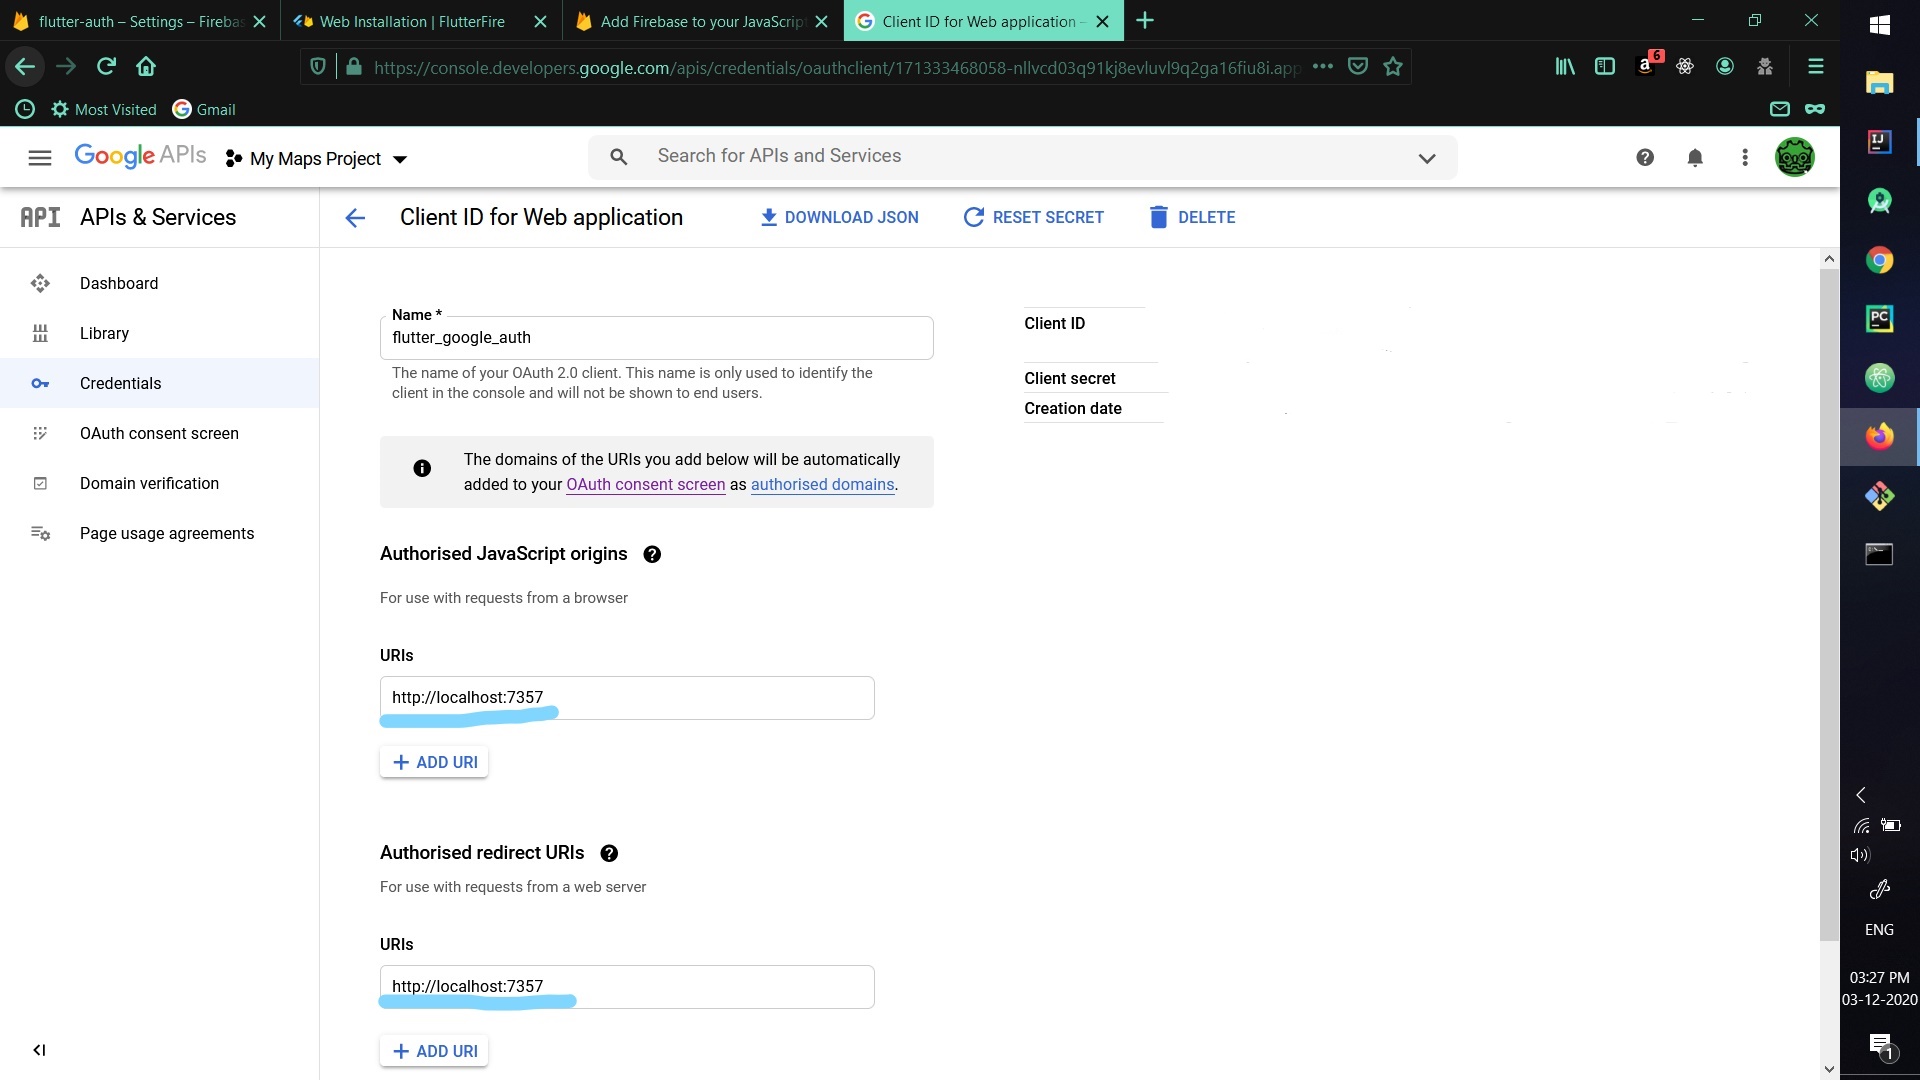Open the notifications bell icon

(x=1695, y=157)
